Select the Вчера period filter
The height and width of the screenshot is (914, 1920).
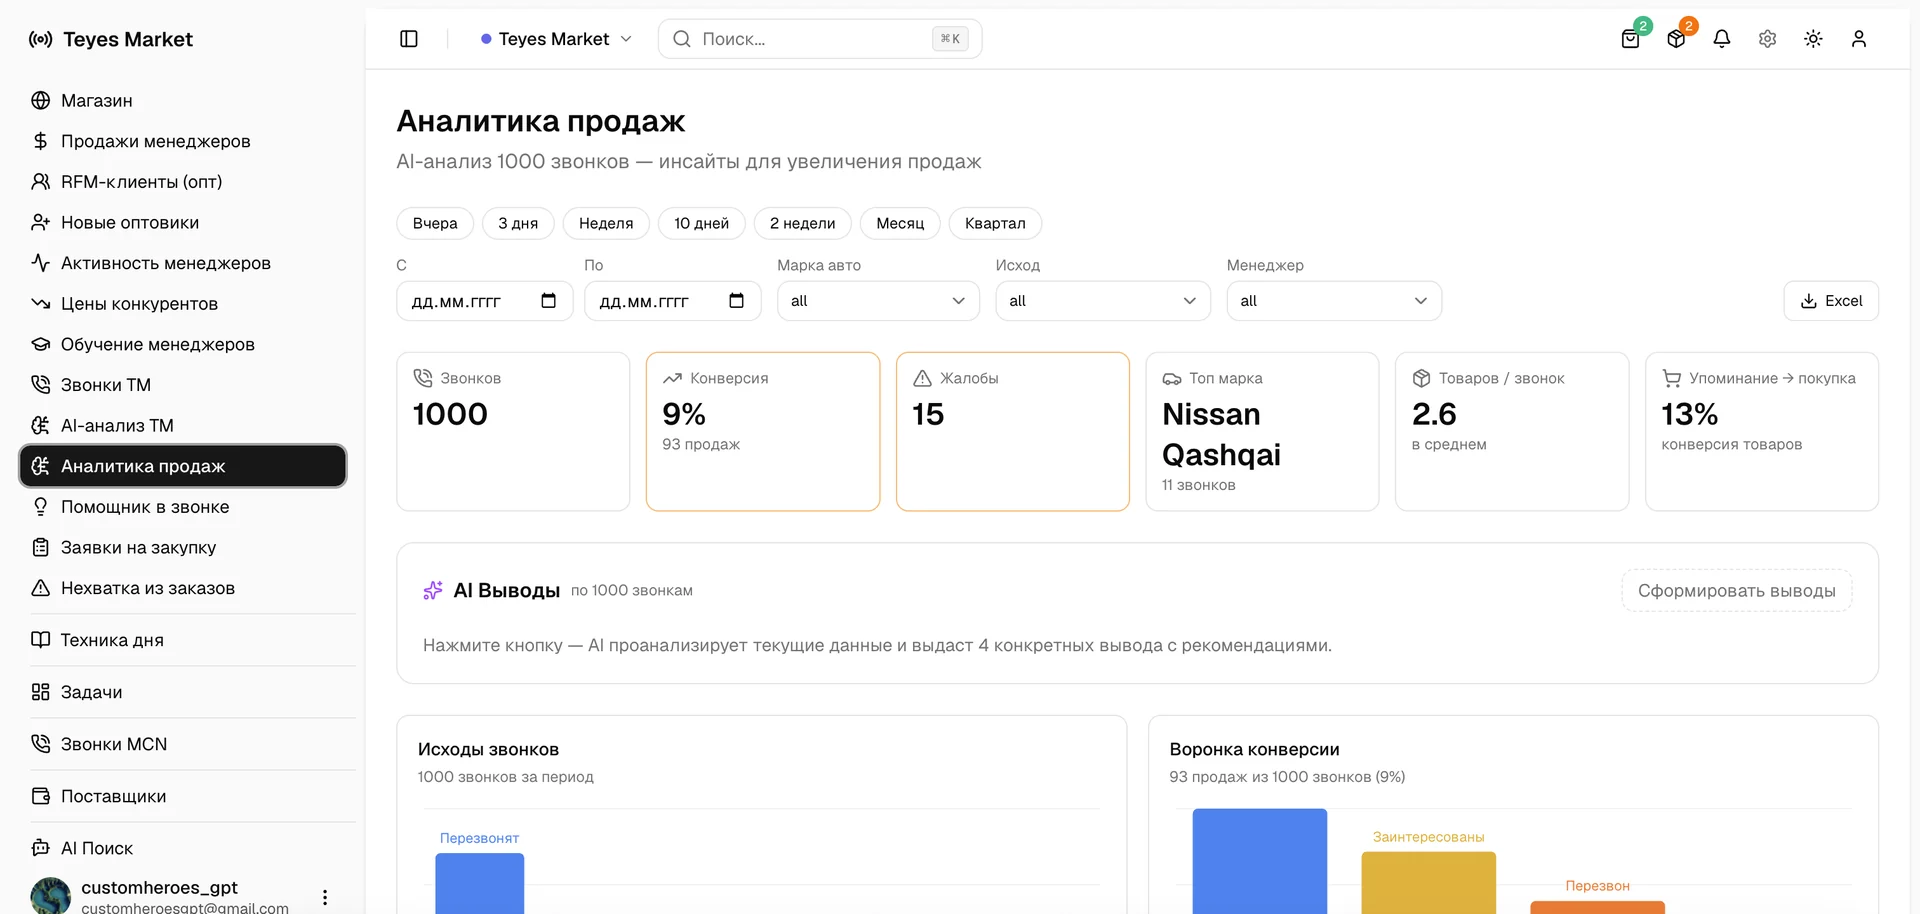pyautogui.click(x=435, y=223)
